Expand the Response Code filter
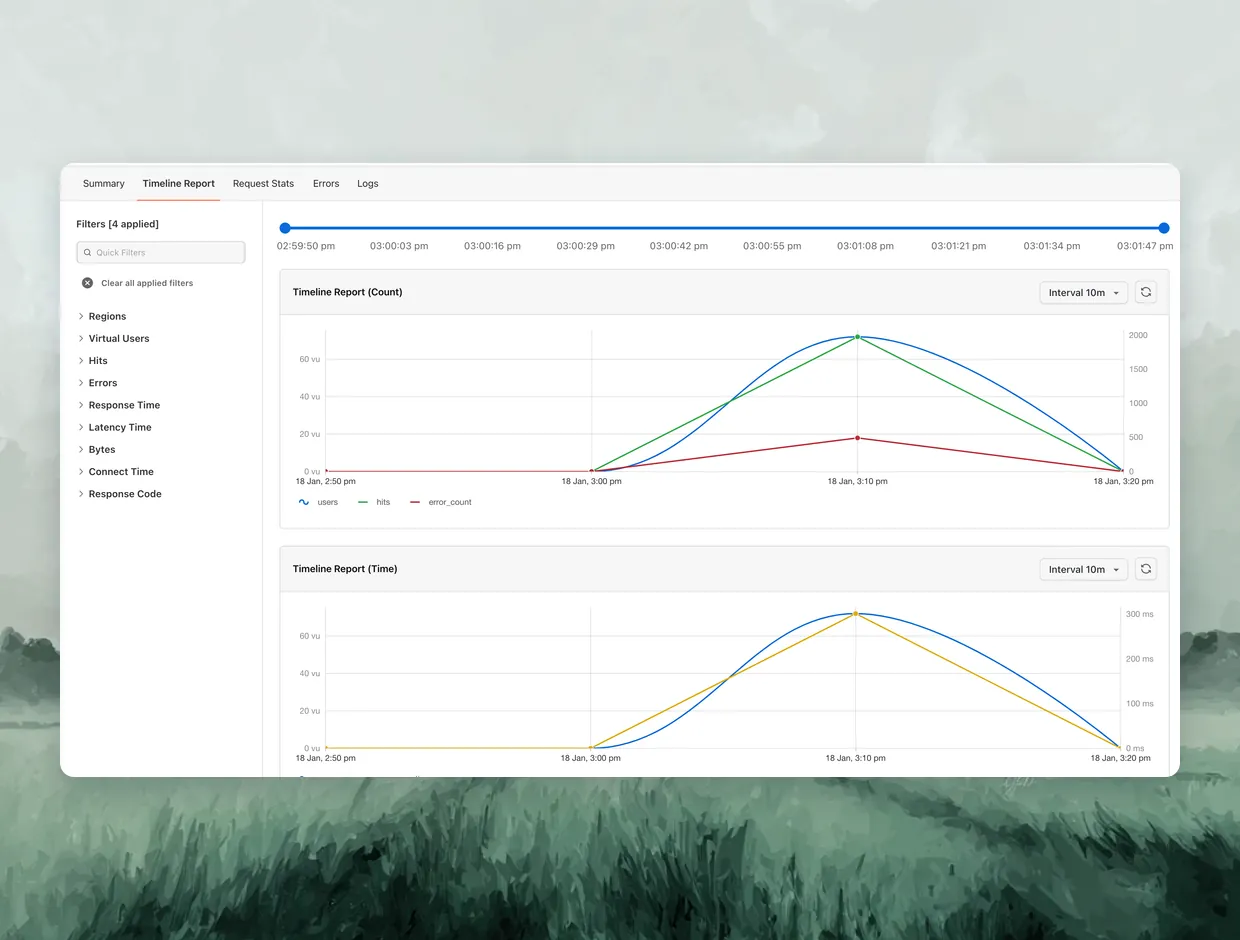Viewport: 1240px width, 940px height. 120,494
